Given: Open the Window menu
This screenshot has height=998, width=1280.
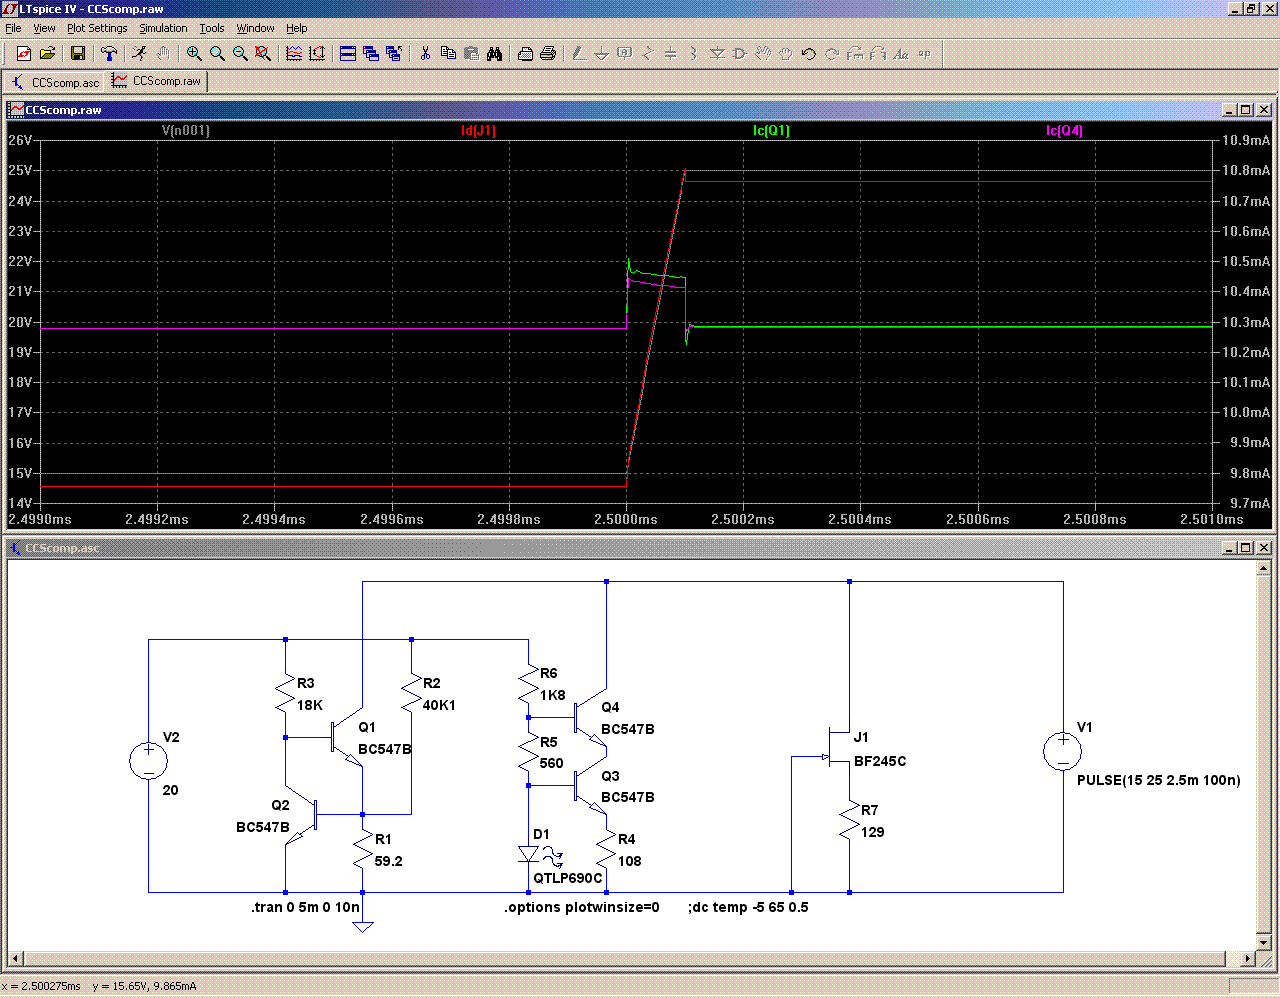Looking at the screenshot, I should [x=255, y=28].
